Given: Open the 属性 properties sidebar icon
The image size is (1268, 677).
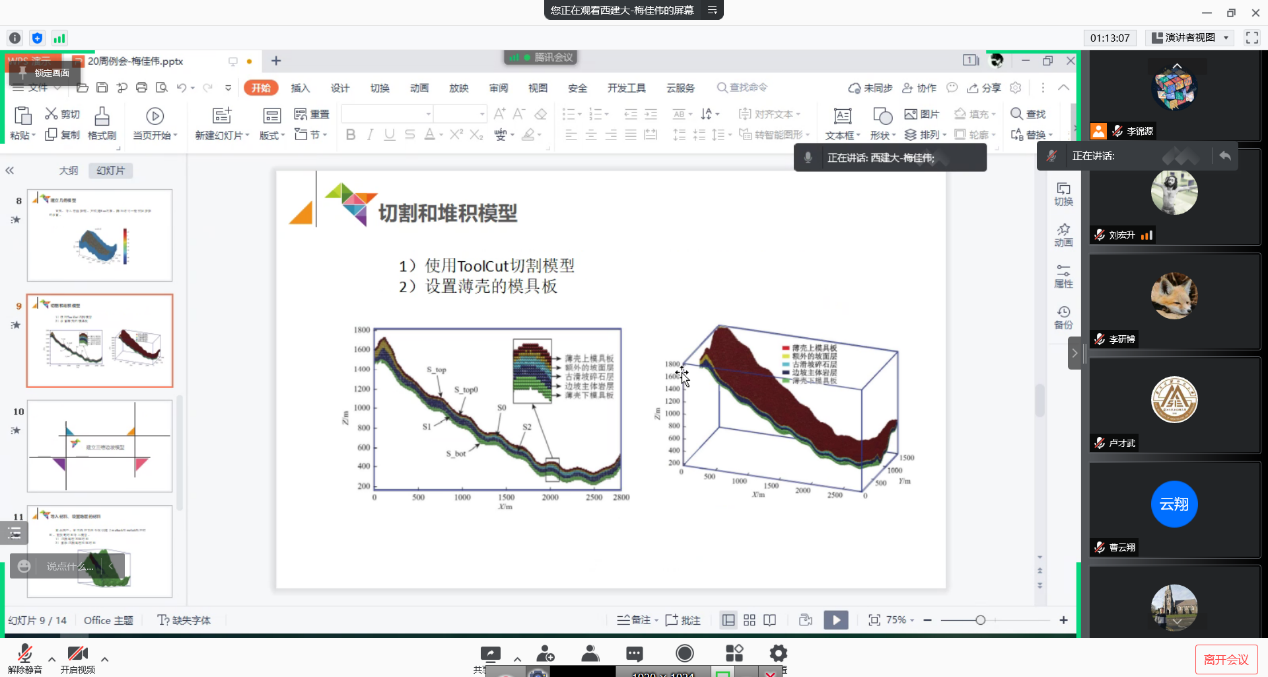Looking at the screenshot, I should click(x=1063, y=277).
